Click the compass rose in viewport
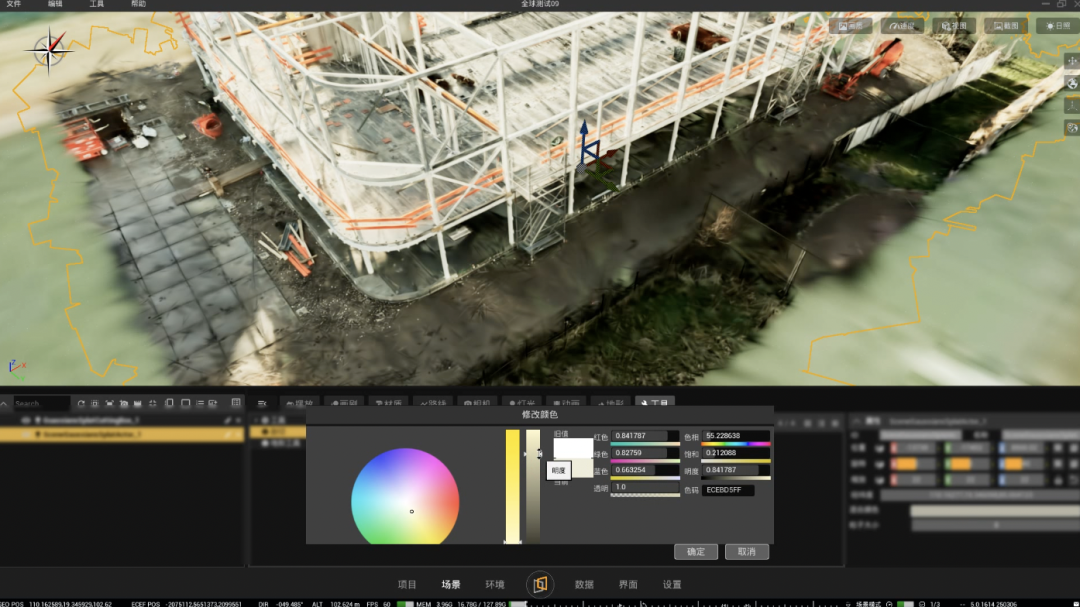This screenshot has height=607, width=1080. pyautogui.click(x=50, y=50)
